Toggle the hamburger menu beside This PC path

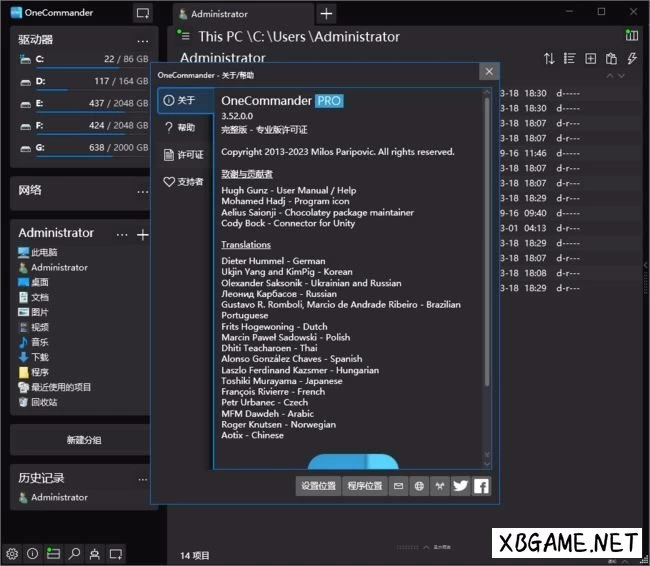[x=183, y=36]
